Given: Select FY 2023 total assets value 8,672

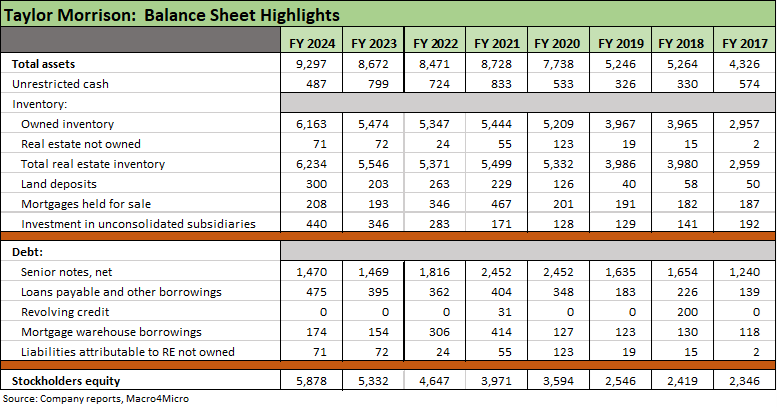Looking at the screenshot, I should pyautogui.click(x=373, y=64).
